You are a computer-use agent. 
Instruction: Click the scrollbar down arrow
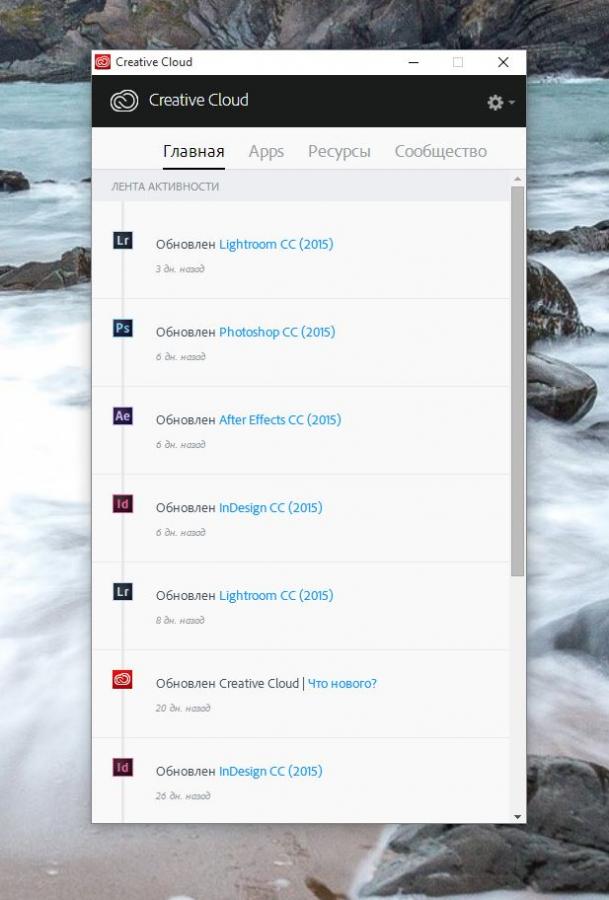[518, 816]
